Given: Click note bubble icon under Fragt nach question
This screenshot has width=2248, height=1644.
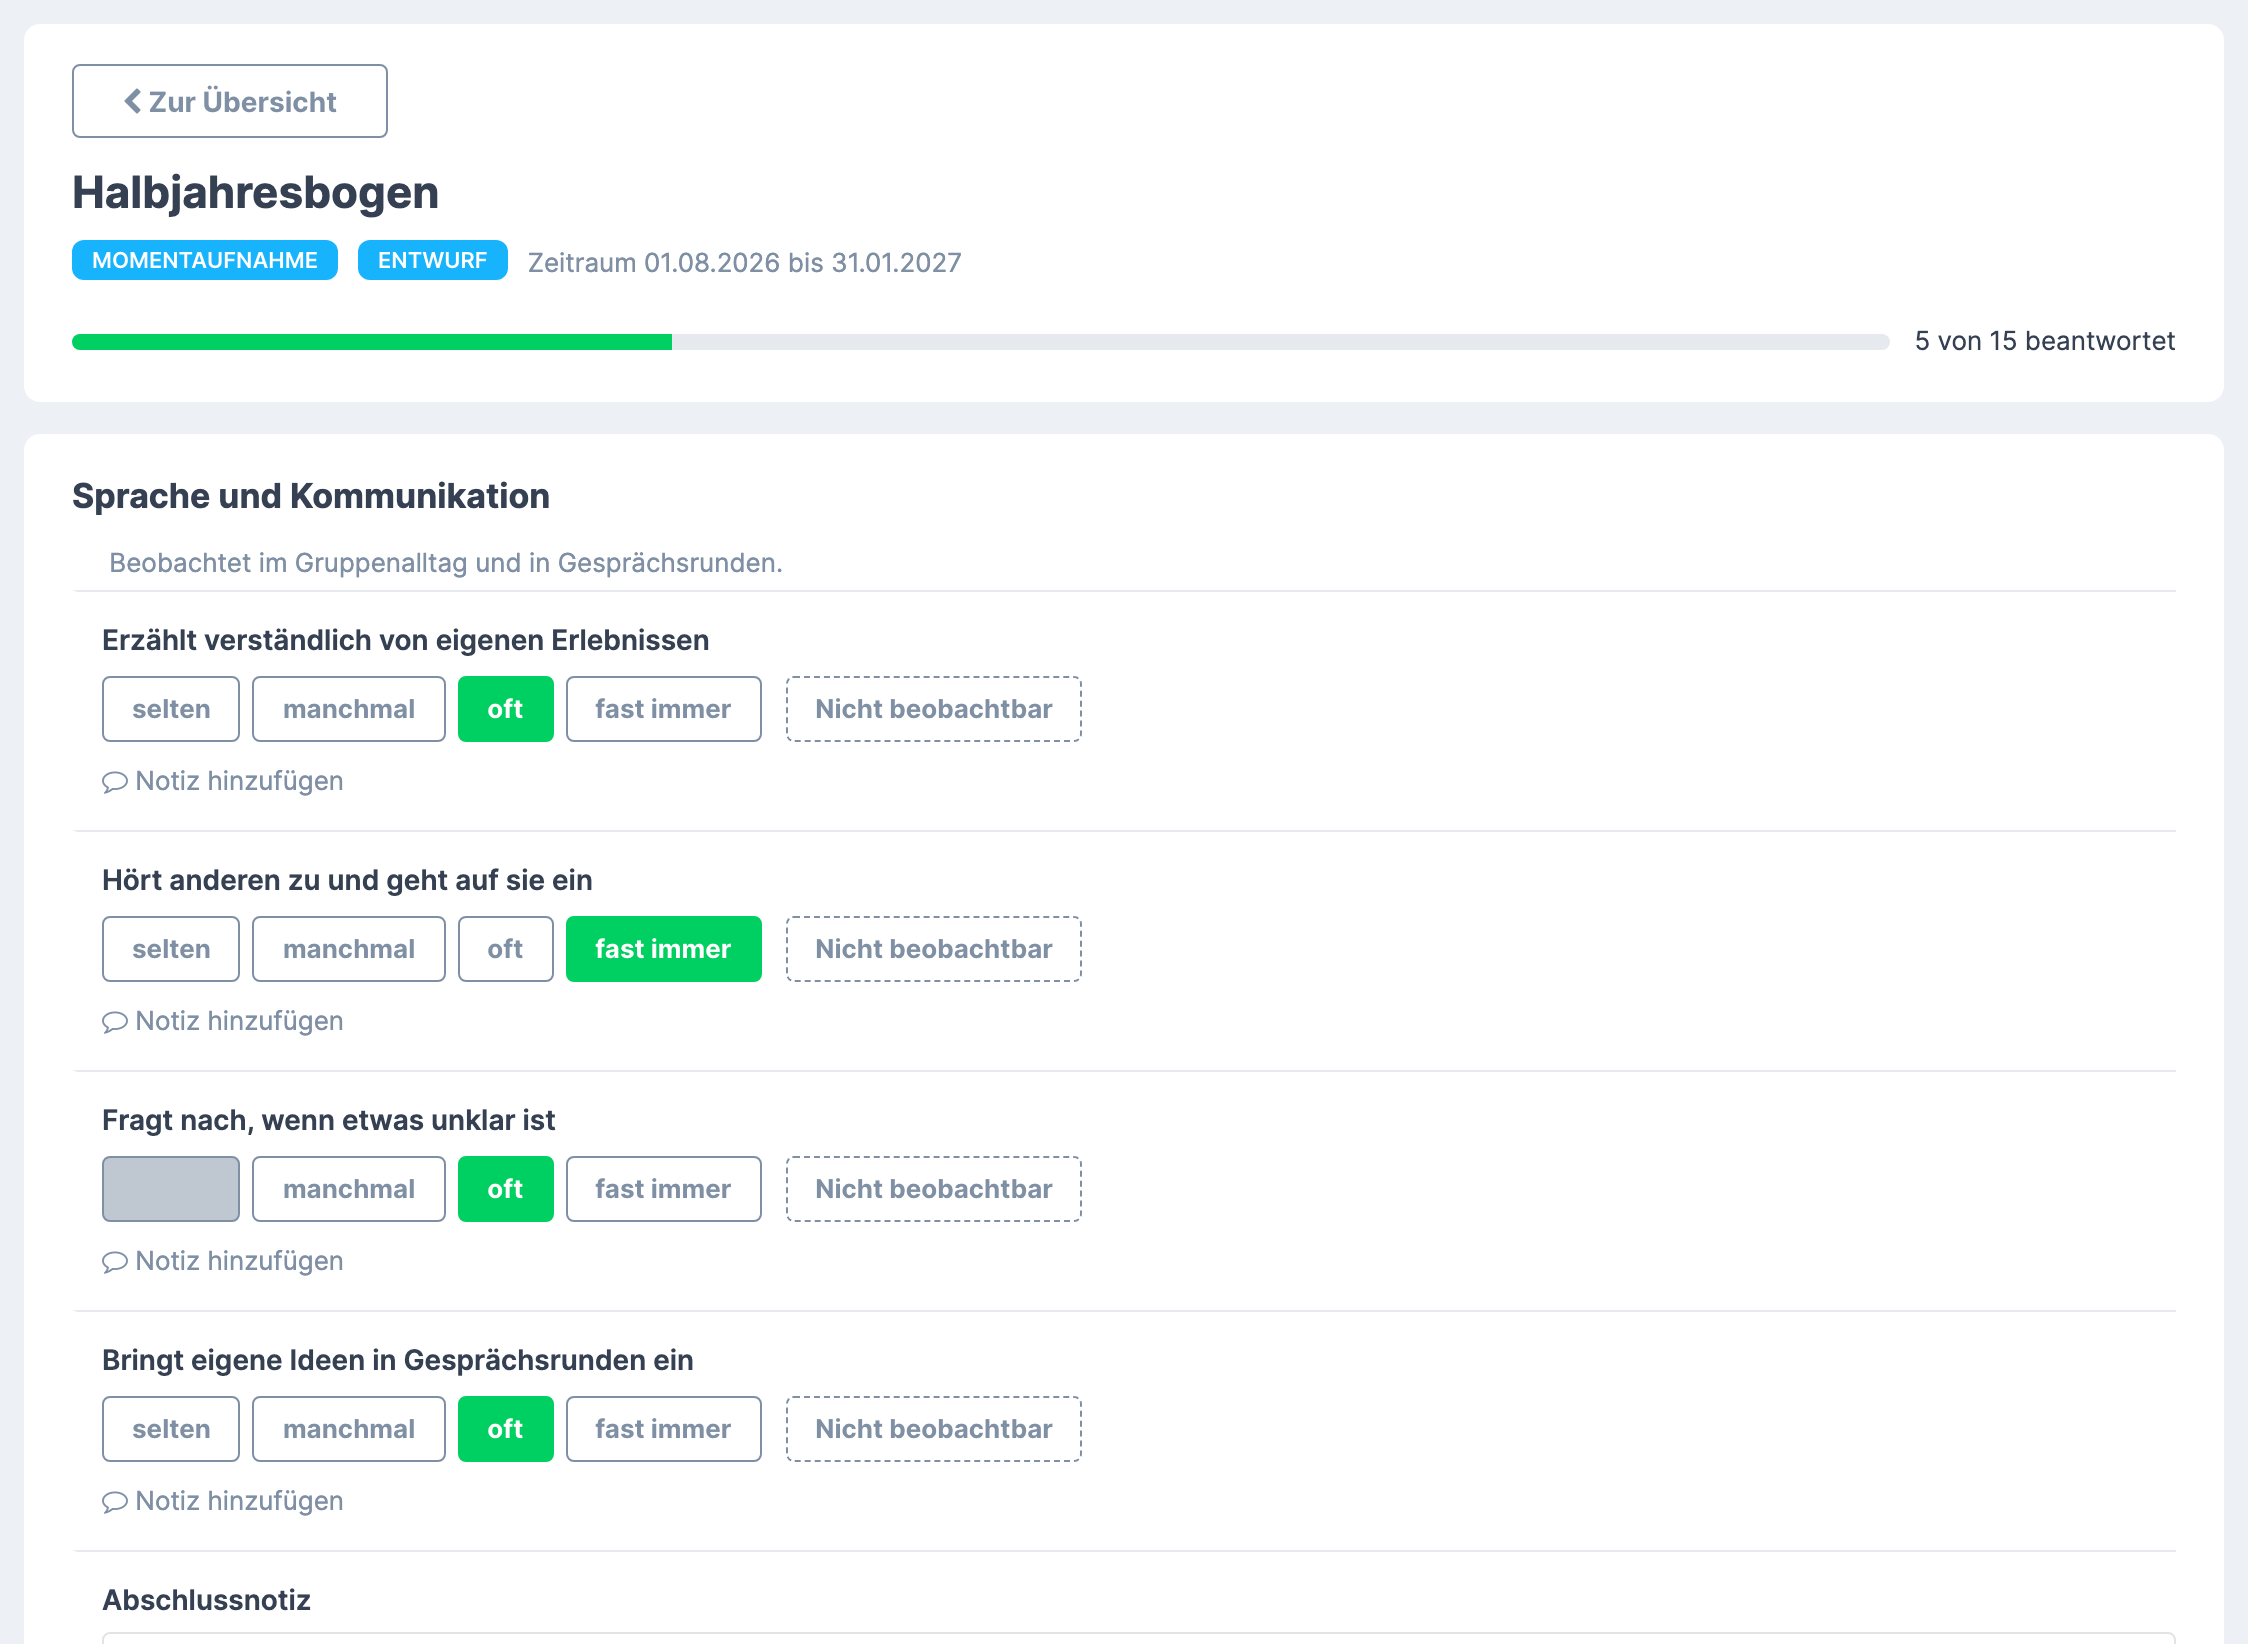Looking at the screenshot, I should (x=114, y=1262).
